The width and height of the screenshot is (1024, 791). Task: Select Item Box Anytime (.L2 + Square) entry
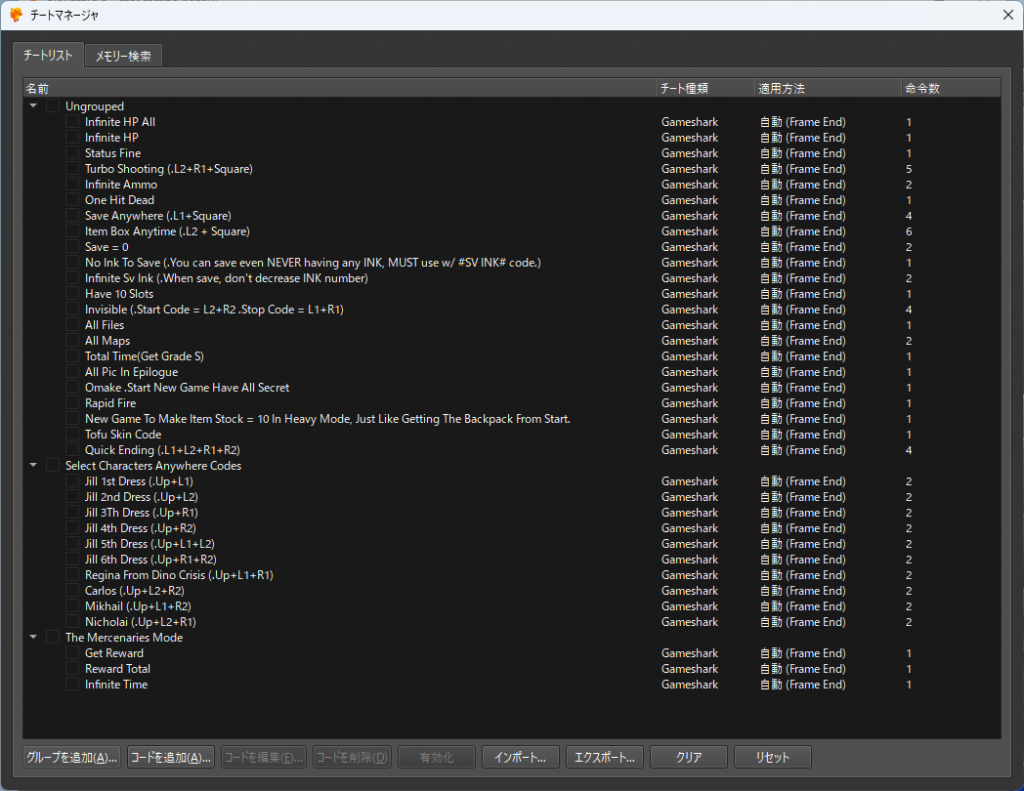(511, 231)
